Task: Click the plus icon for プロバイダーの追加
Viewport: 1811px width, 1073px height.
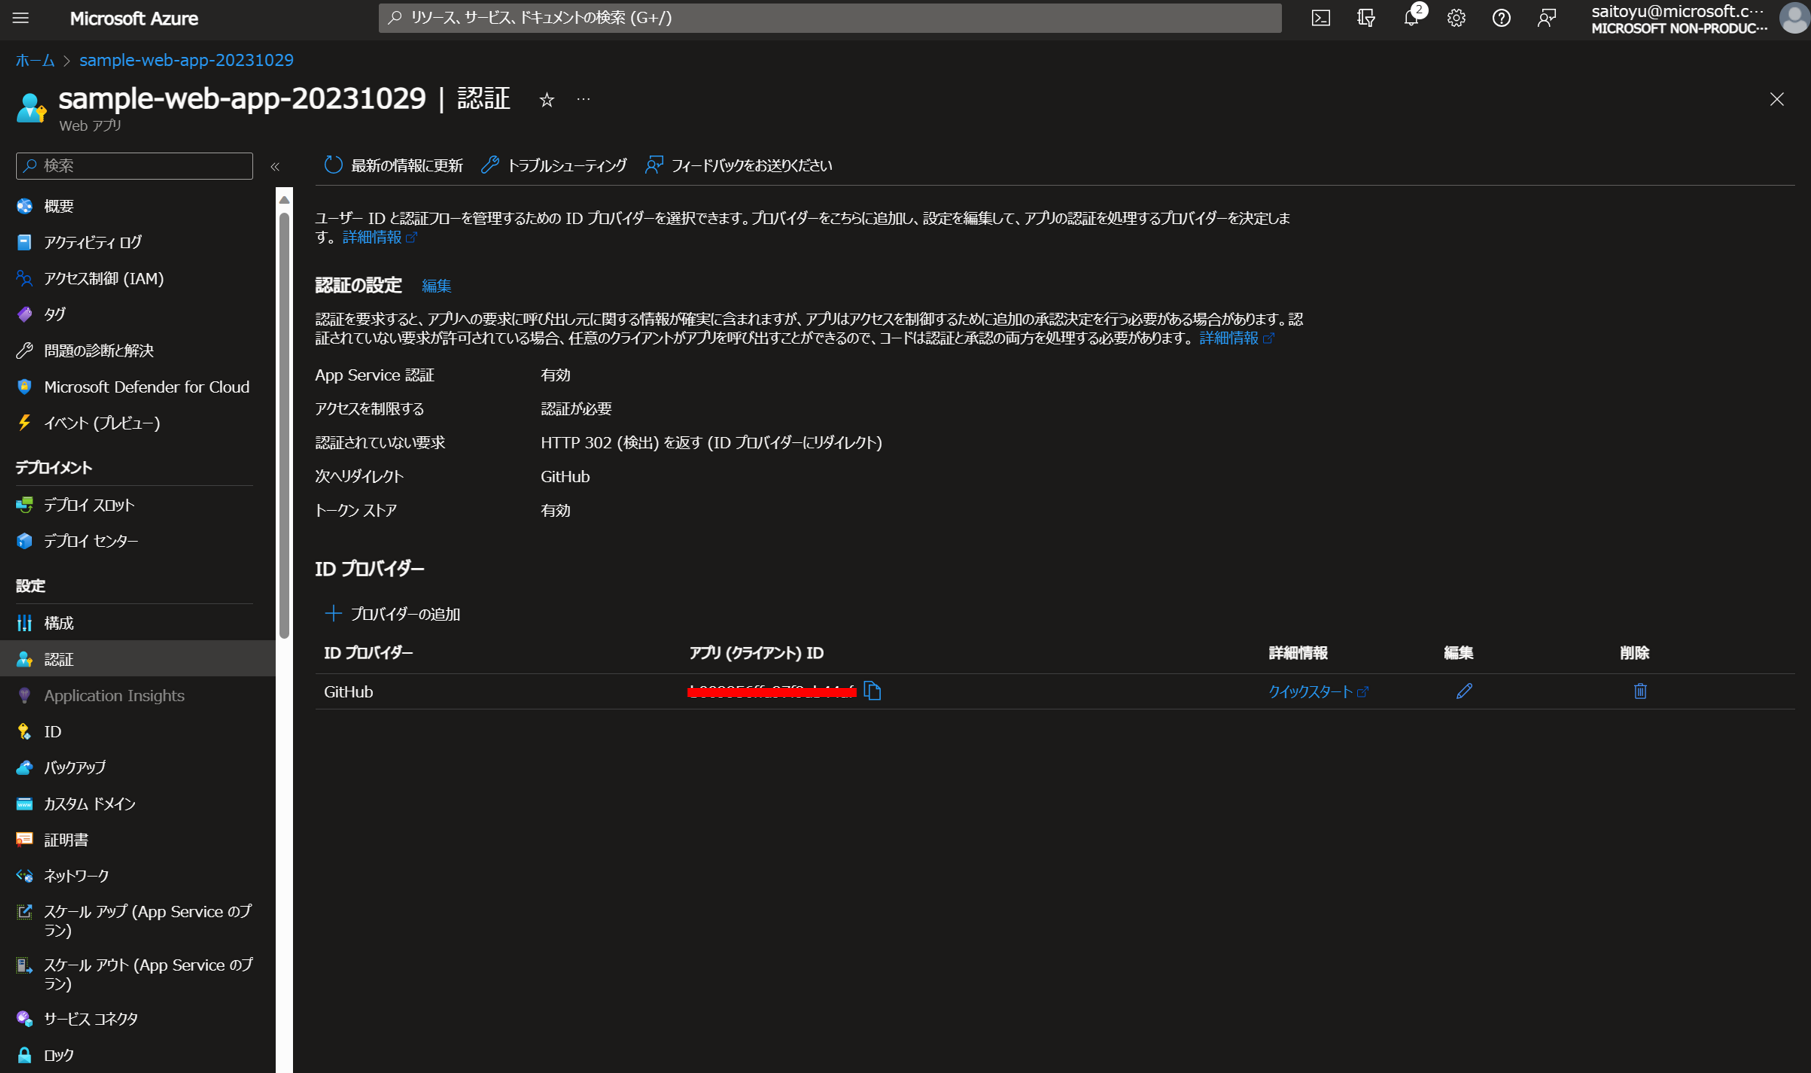Action: tap(333, 613)
